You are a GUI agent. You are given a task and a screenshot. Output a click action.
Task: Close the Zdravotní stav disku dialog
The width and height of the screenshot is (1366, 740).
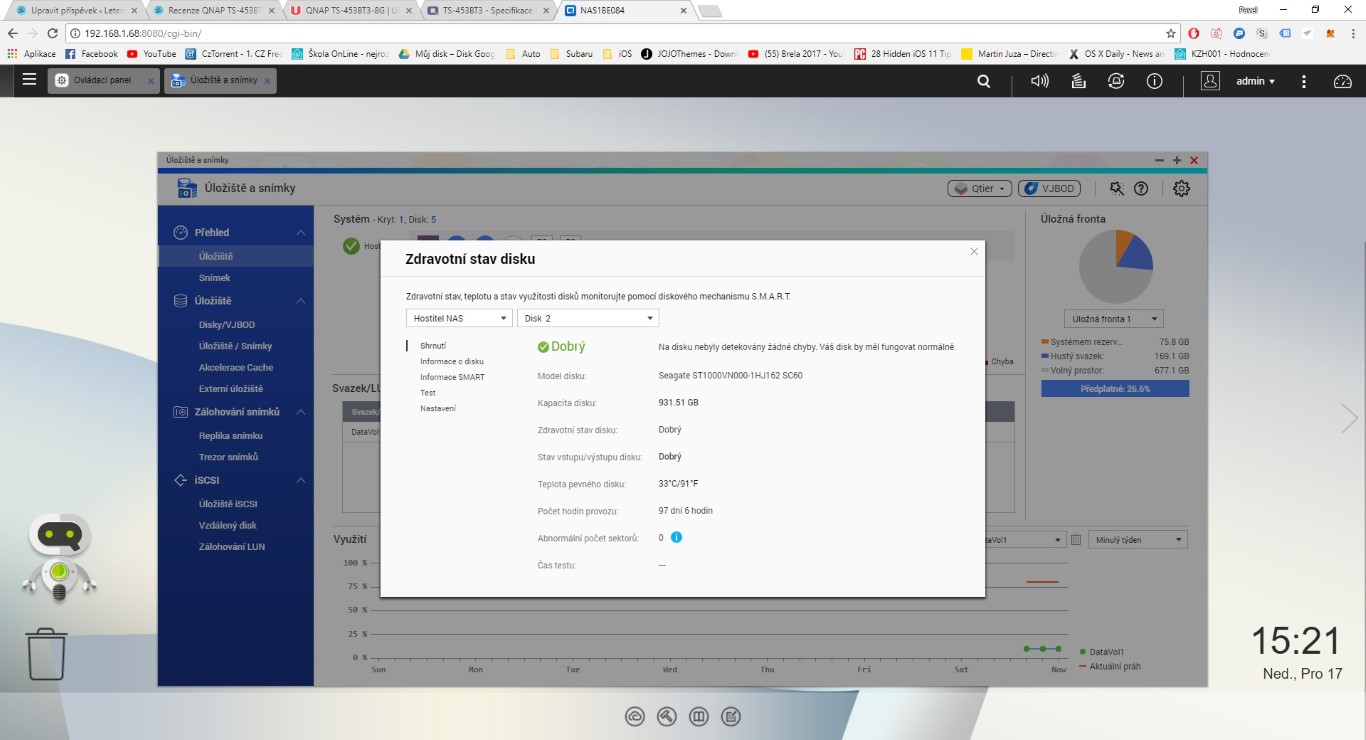pyautogui.click(x=974, y=252)
